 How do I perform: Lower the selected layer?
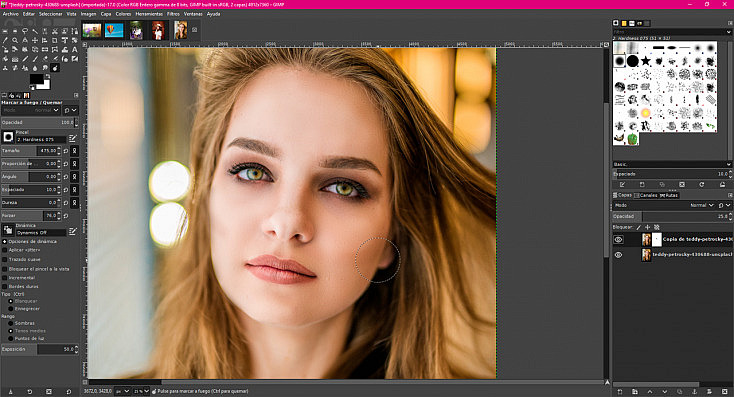coord(665,391)
